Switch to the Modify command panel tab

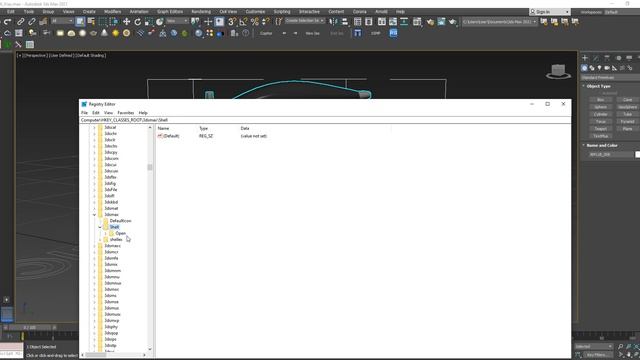[x=596, y=58]
